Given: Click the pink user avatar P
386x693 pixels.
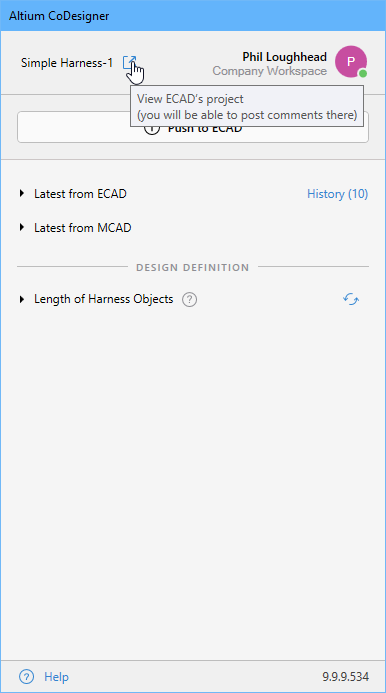Looking at the screenshot, I should click(x=351, y=62).
